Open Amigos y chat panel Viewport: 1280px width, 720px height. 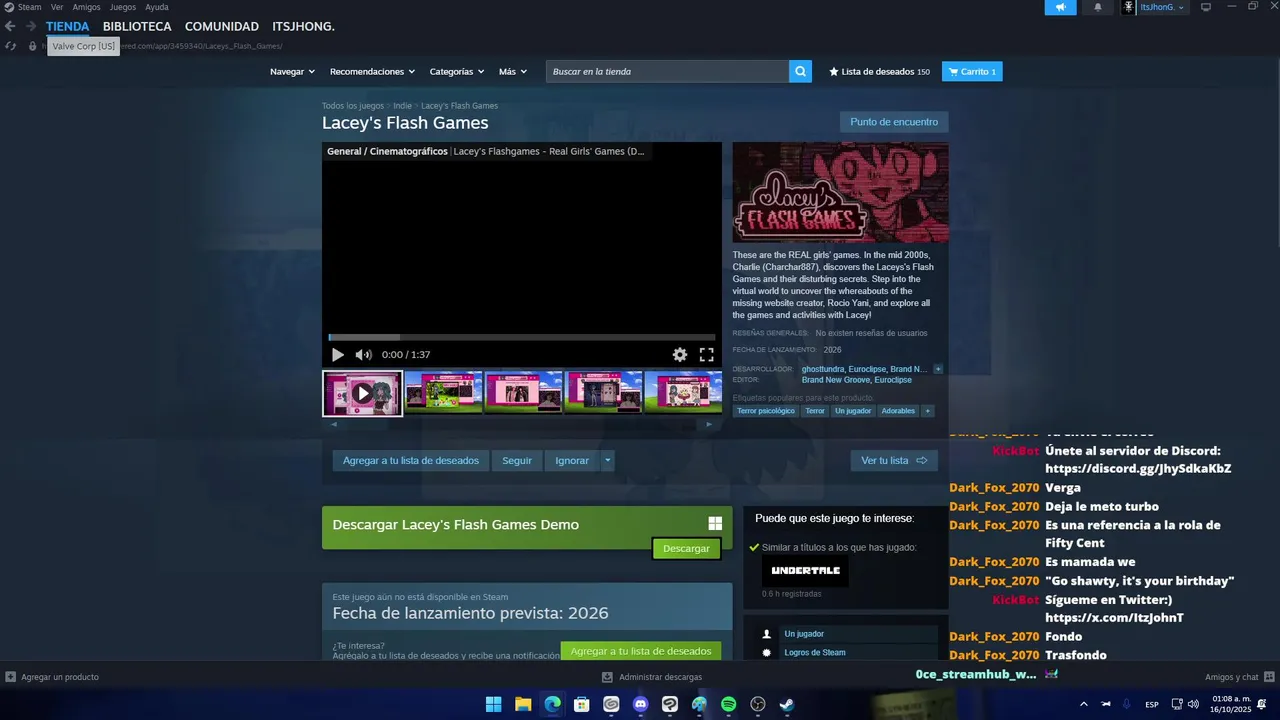tap(1238, 677)
